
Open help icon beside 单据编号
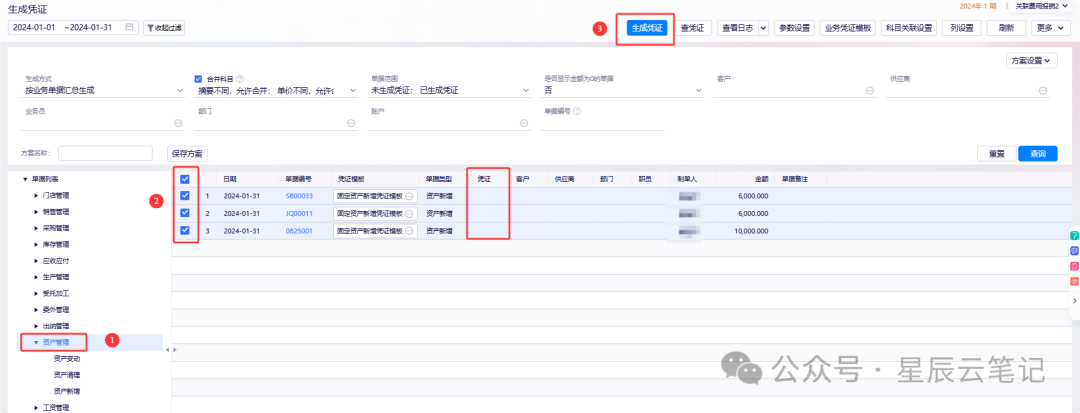[577, 111]
